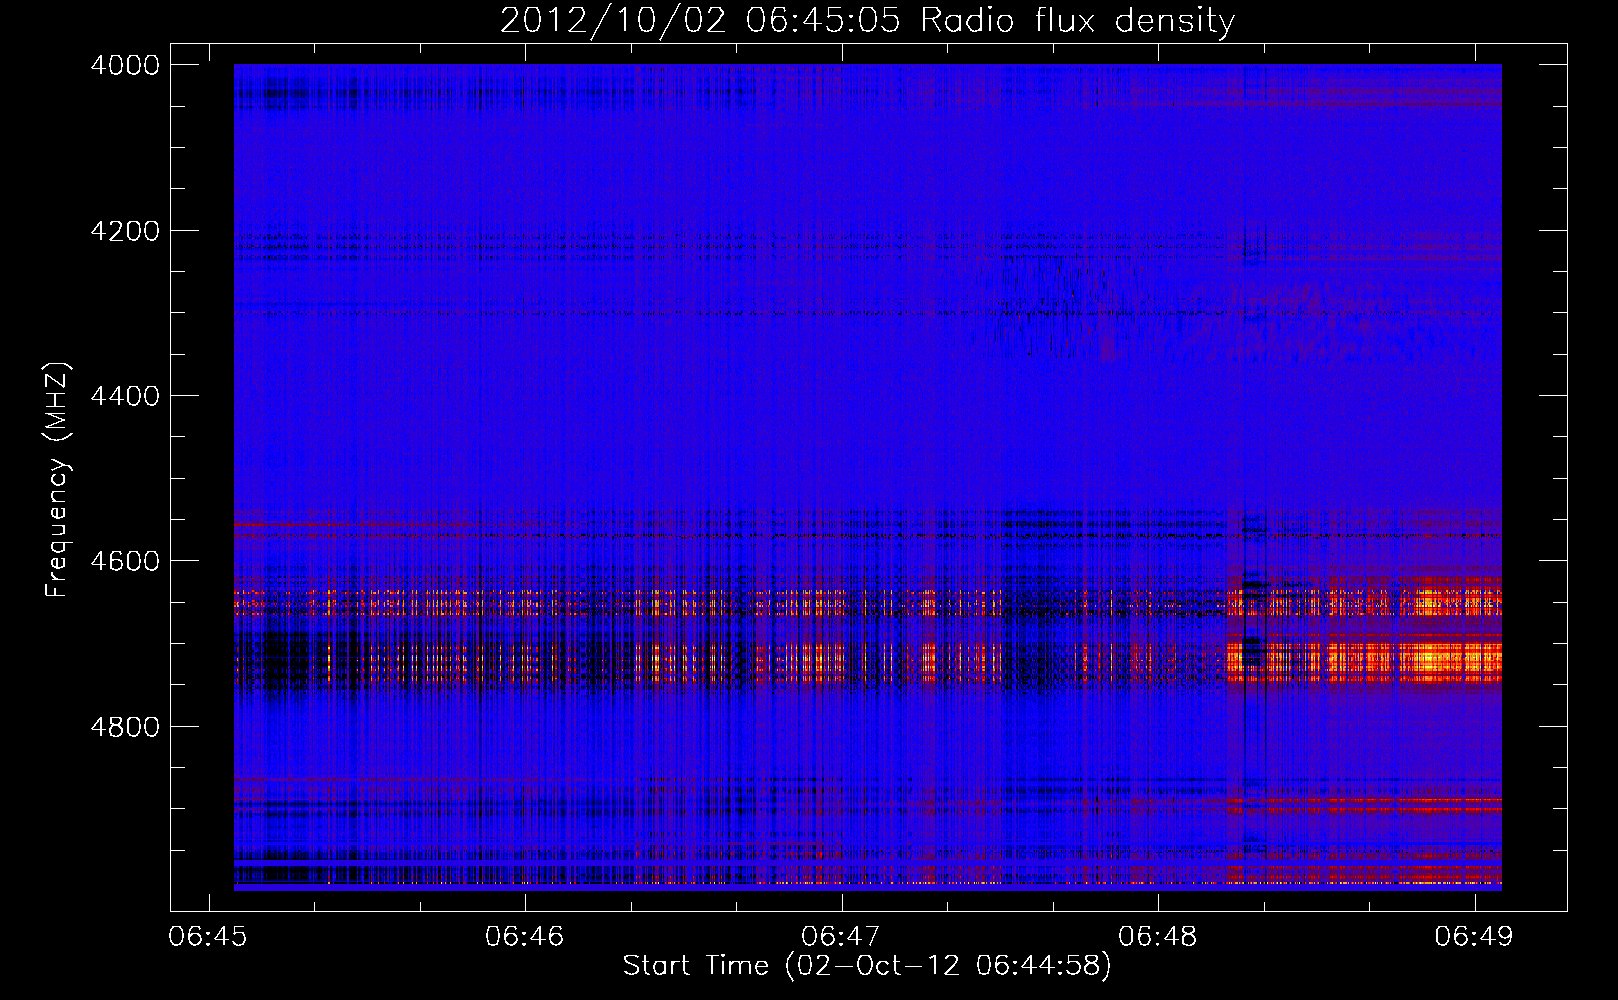Click the 06:49 time tick label
This screenshot has width=1618, height=1000.
(x=1474, y=937)
